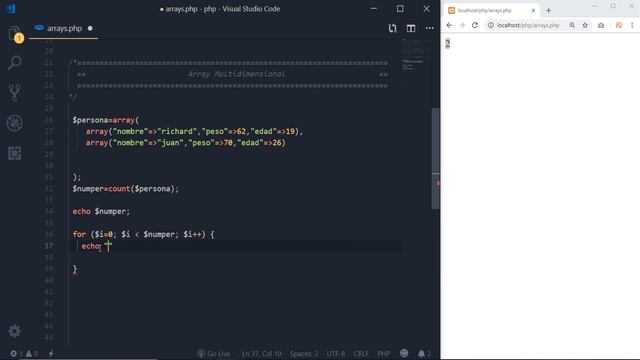Click the Open Changes icon in editor toolbar

point(392,28)
